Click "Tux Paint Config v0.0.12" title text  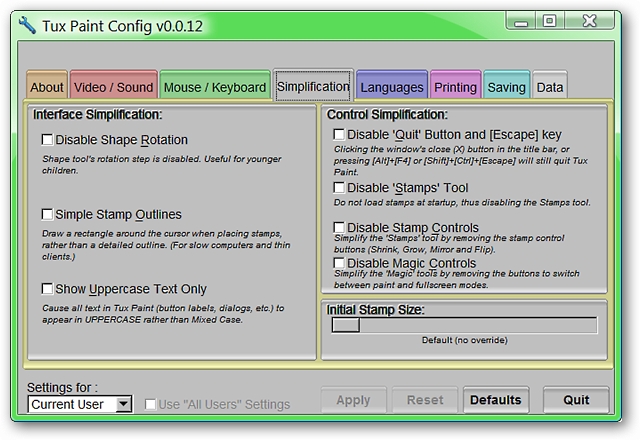click(x=122, y=26)
